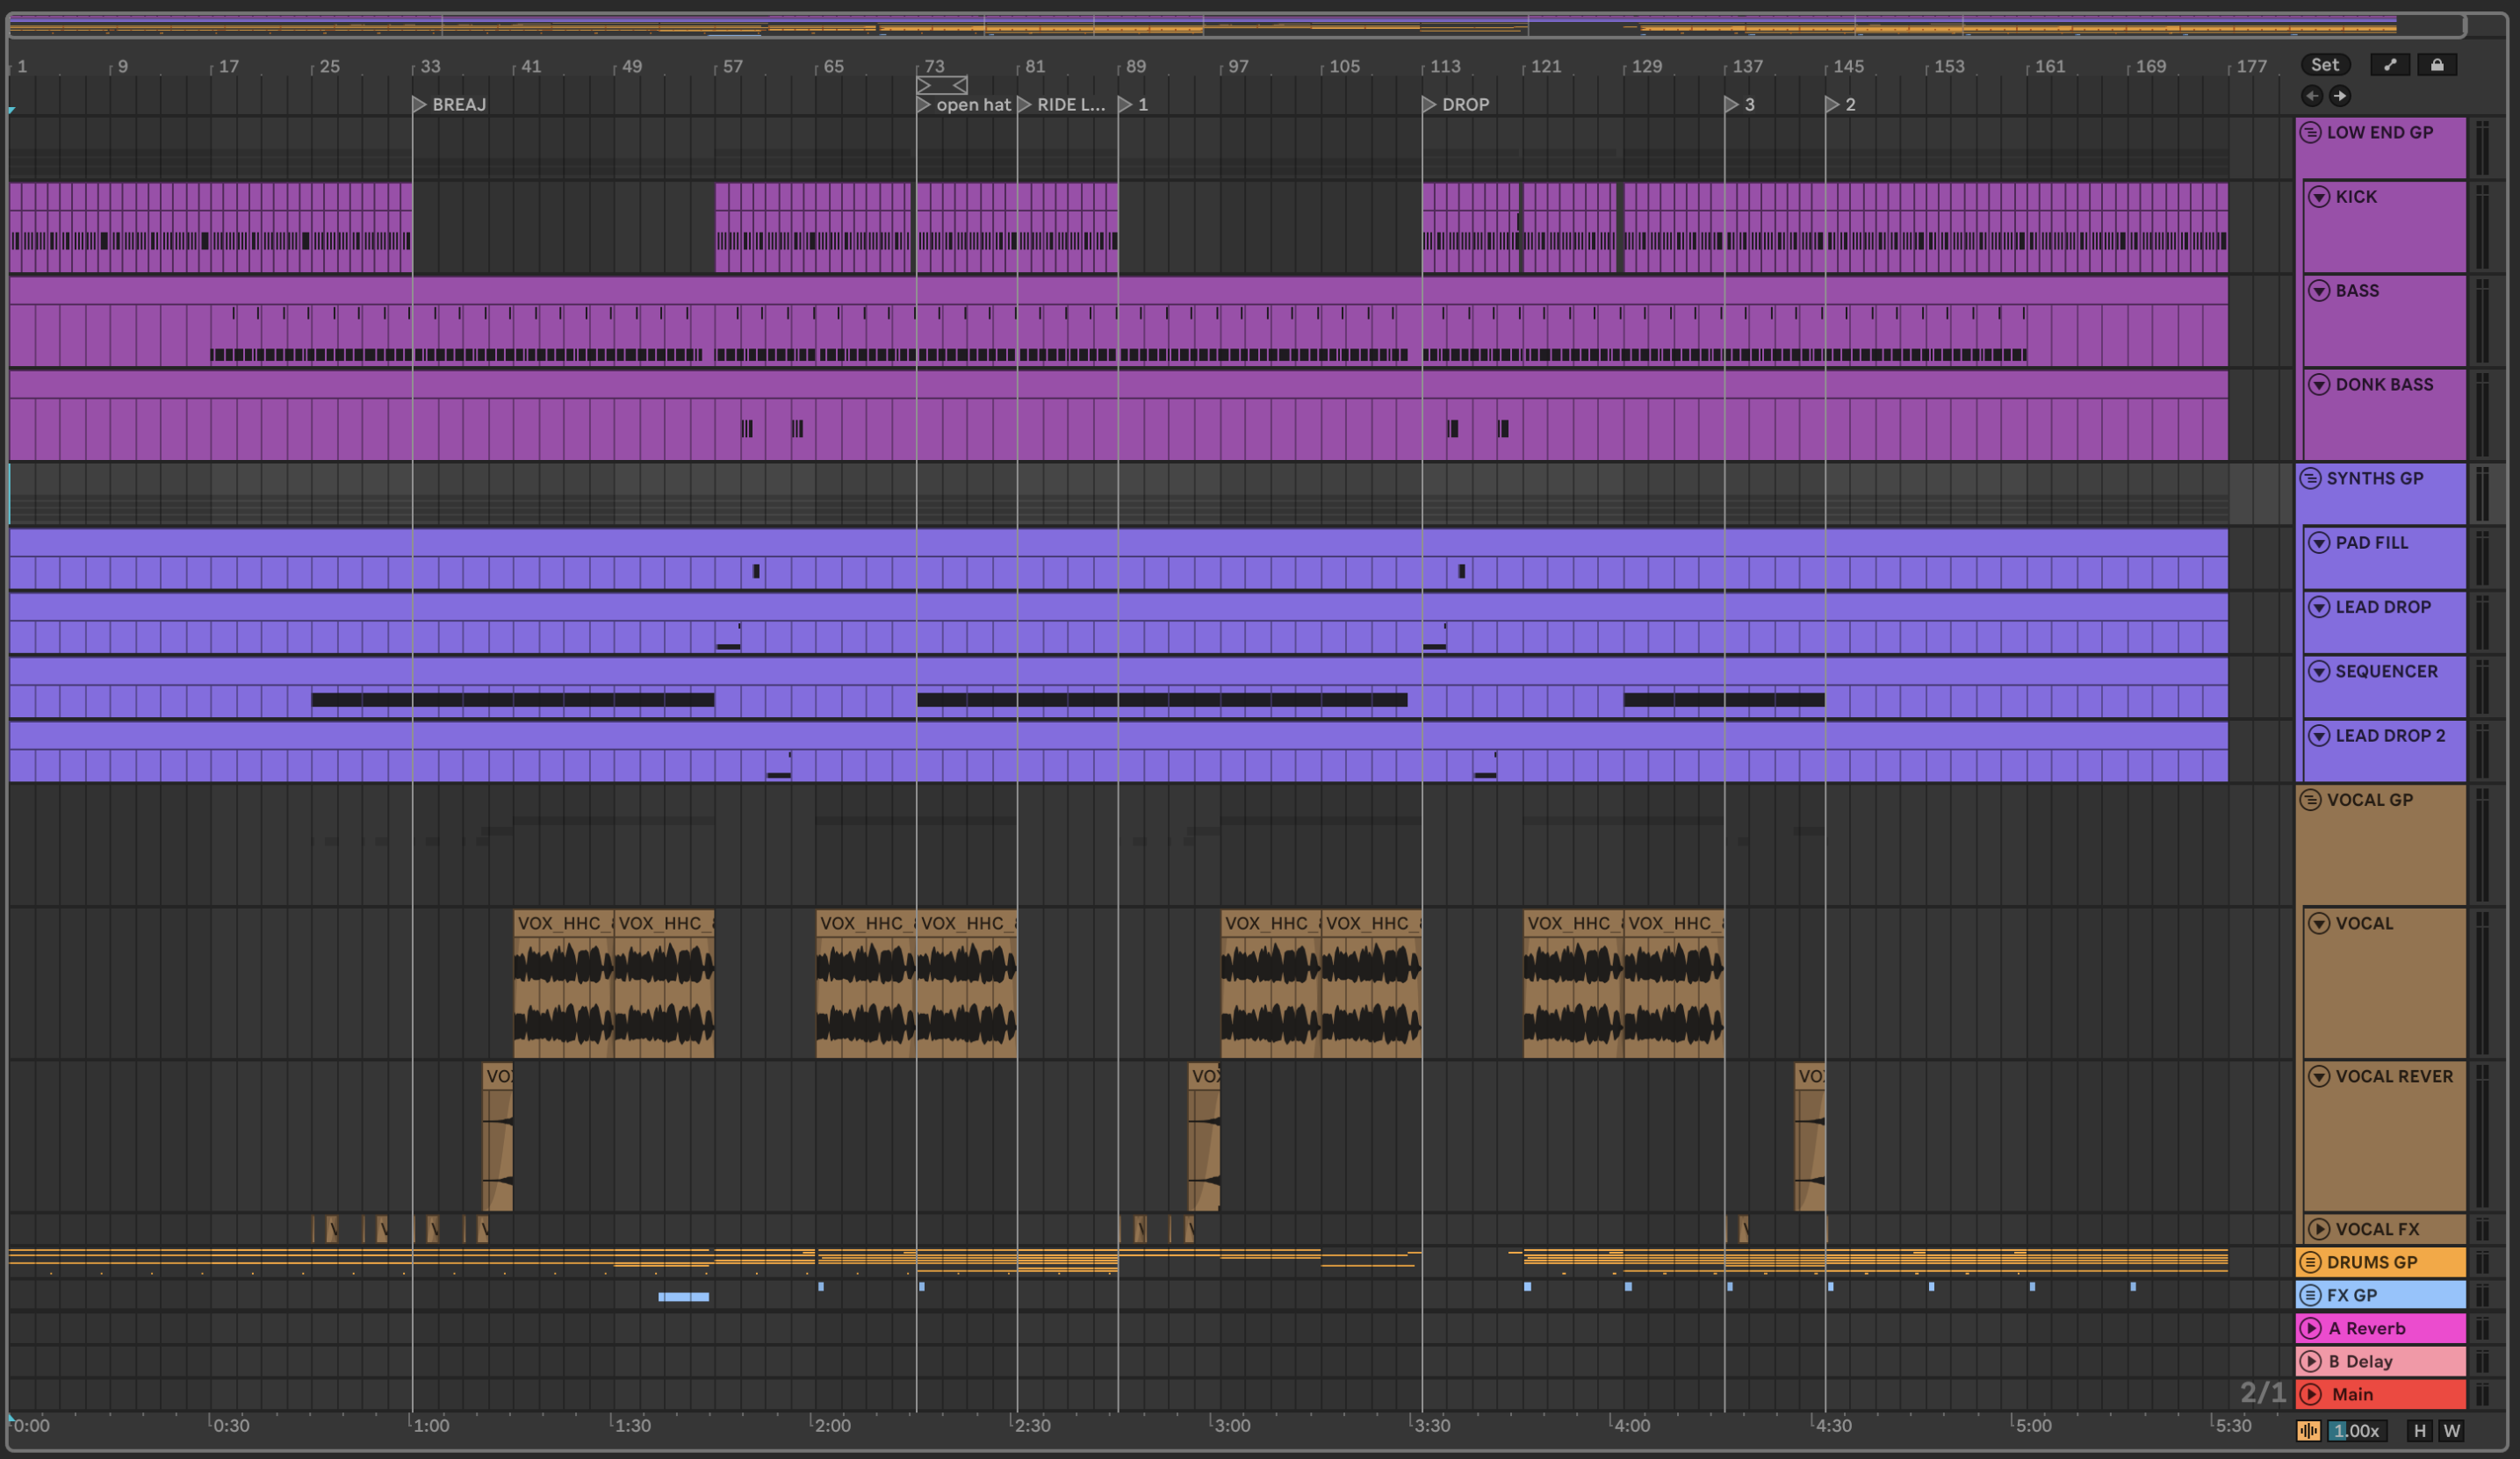
Task: Click the 1.00x zoom value field
Action: point(2357,1431)
